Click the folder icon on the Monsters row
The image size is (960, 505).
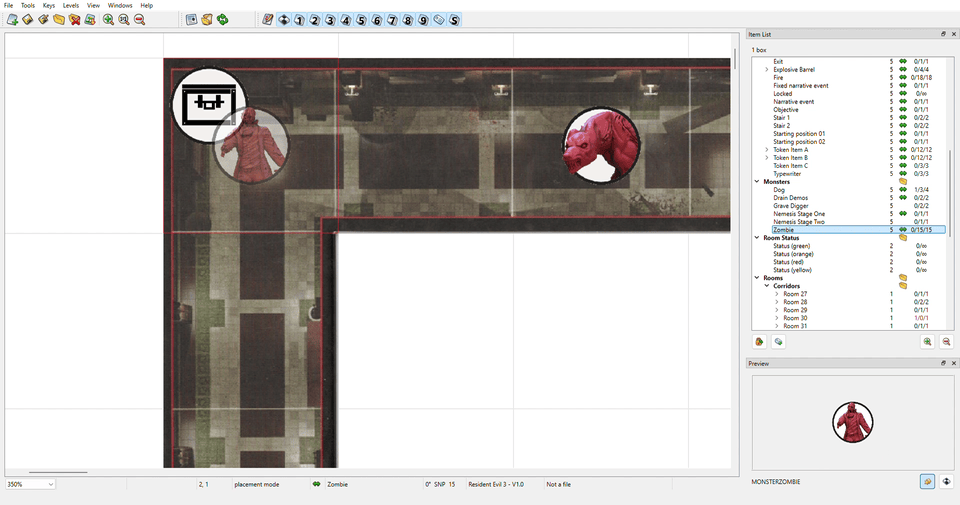pyautogui.click(x=902, y=182)
